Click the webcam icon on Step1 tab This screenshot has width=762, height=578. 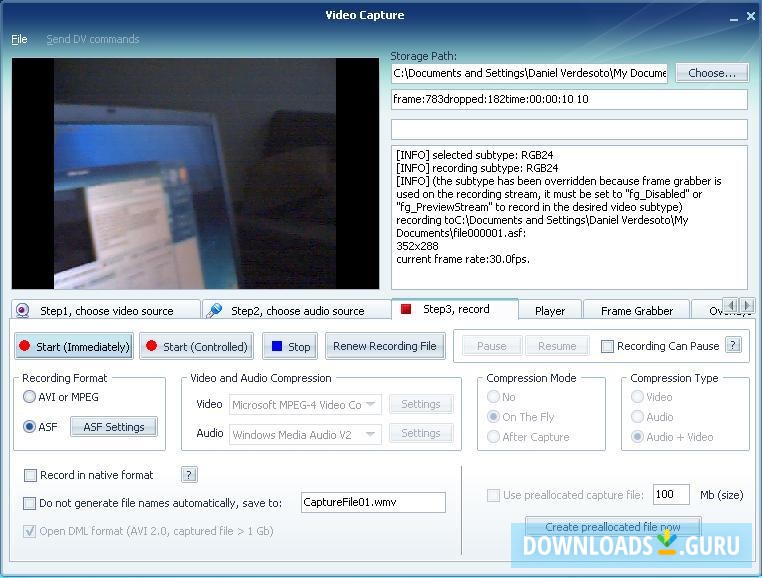click(22, 310)
